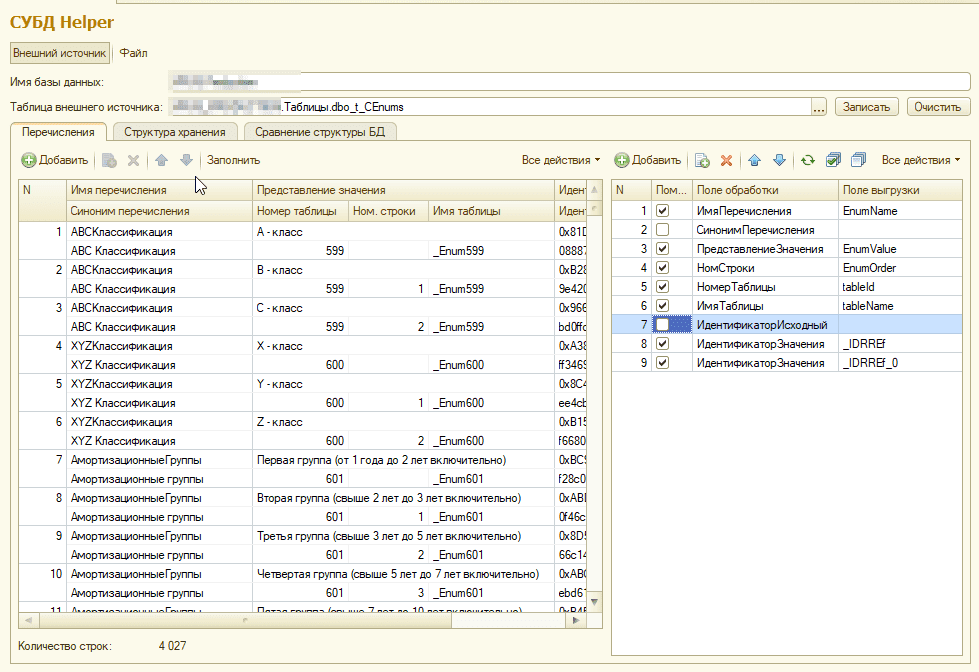Toggle checkbox in the _IDRREf row
This screenshot has height=672, width=979.
662,344
